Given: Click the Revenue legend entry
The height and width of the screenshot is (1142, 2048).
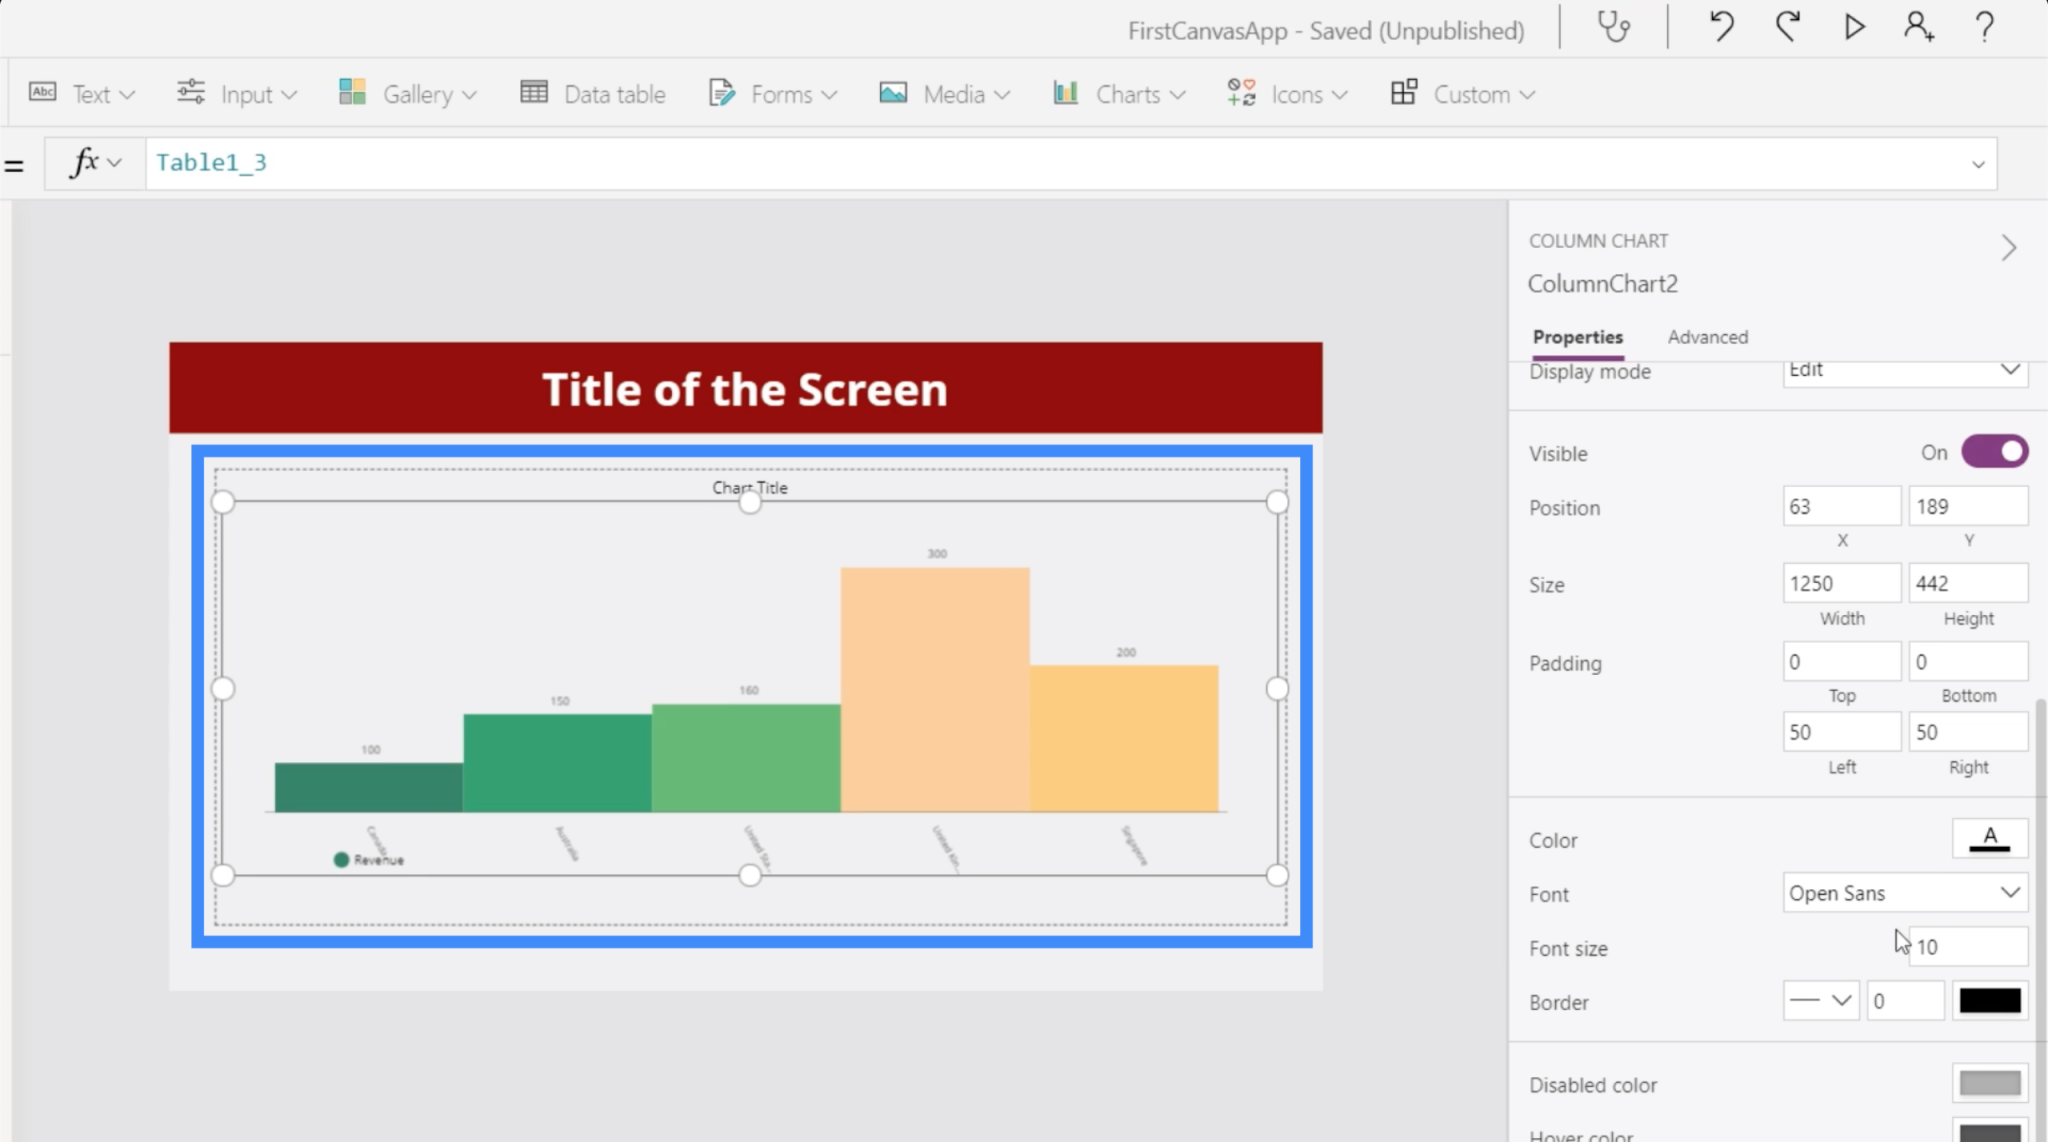Looking at the screenshot, I should coord(369,860).
